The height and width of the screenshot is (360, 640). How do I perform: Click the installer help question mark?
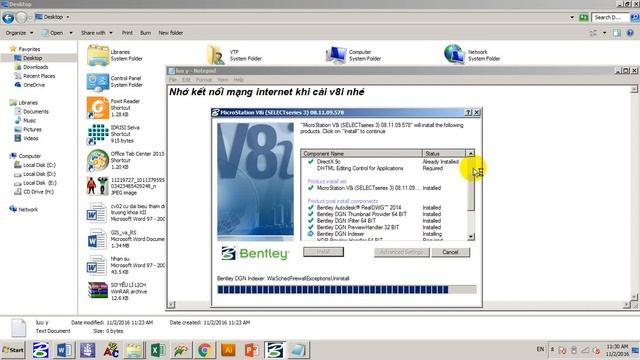tap(469, 112)
